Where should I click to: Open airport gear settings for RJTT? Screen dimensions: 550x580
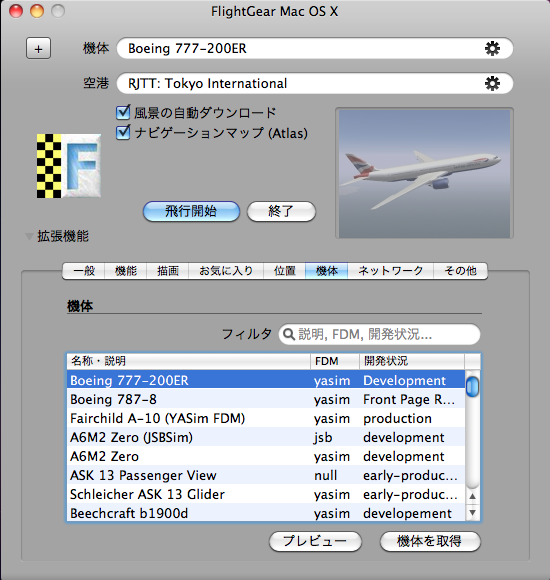[x=492, y=84]
